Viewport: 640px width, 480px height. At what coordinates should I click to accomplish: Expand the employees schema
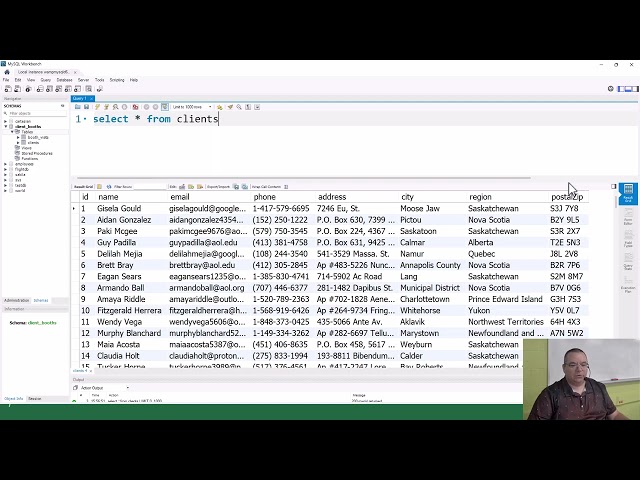pyautogui.click(x=6, y=164)
